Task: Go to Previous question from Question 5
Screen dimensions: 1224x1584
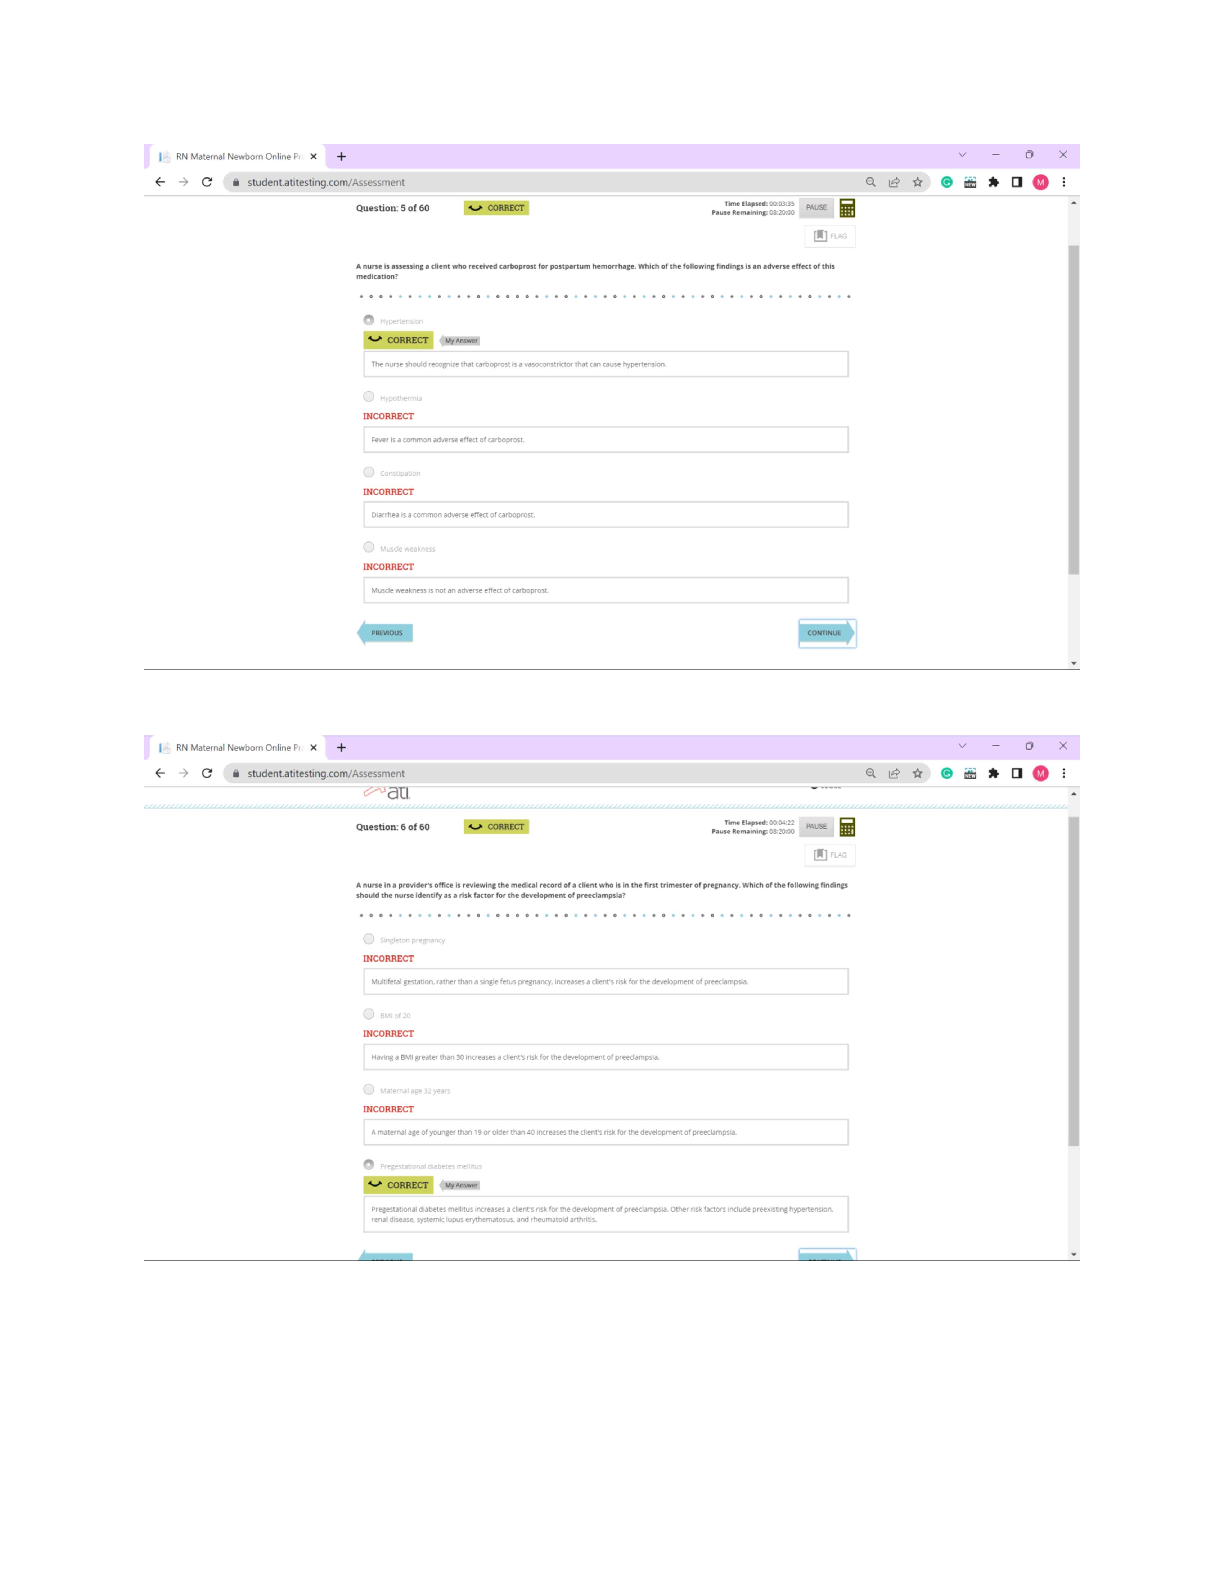Action: point(386,633)
